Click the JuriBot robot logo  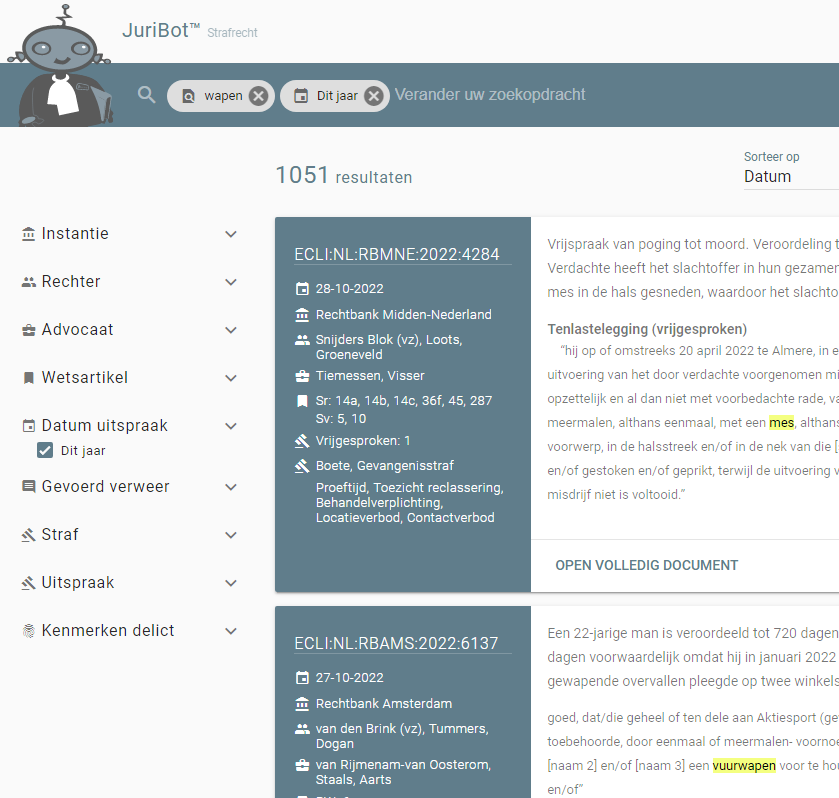tap(62, 67)
